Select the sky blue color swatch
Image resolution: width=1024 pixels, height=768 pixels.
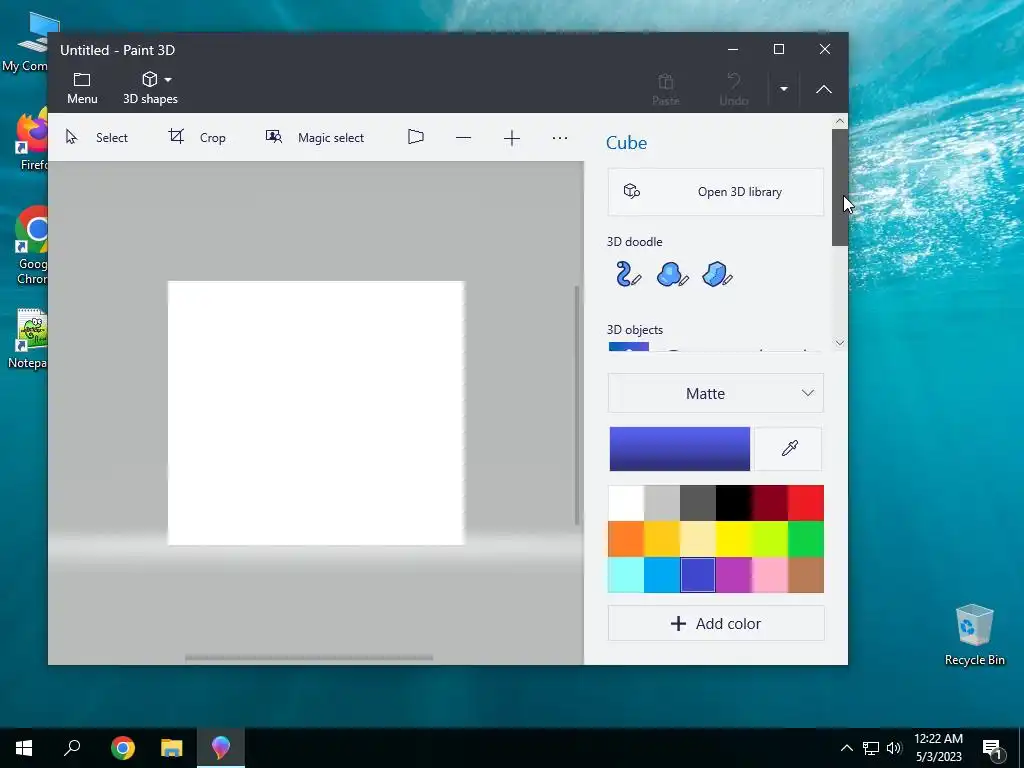[x=662, y=575]
